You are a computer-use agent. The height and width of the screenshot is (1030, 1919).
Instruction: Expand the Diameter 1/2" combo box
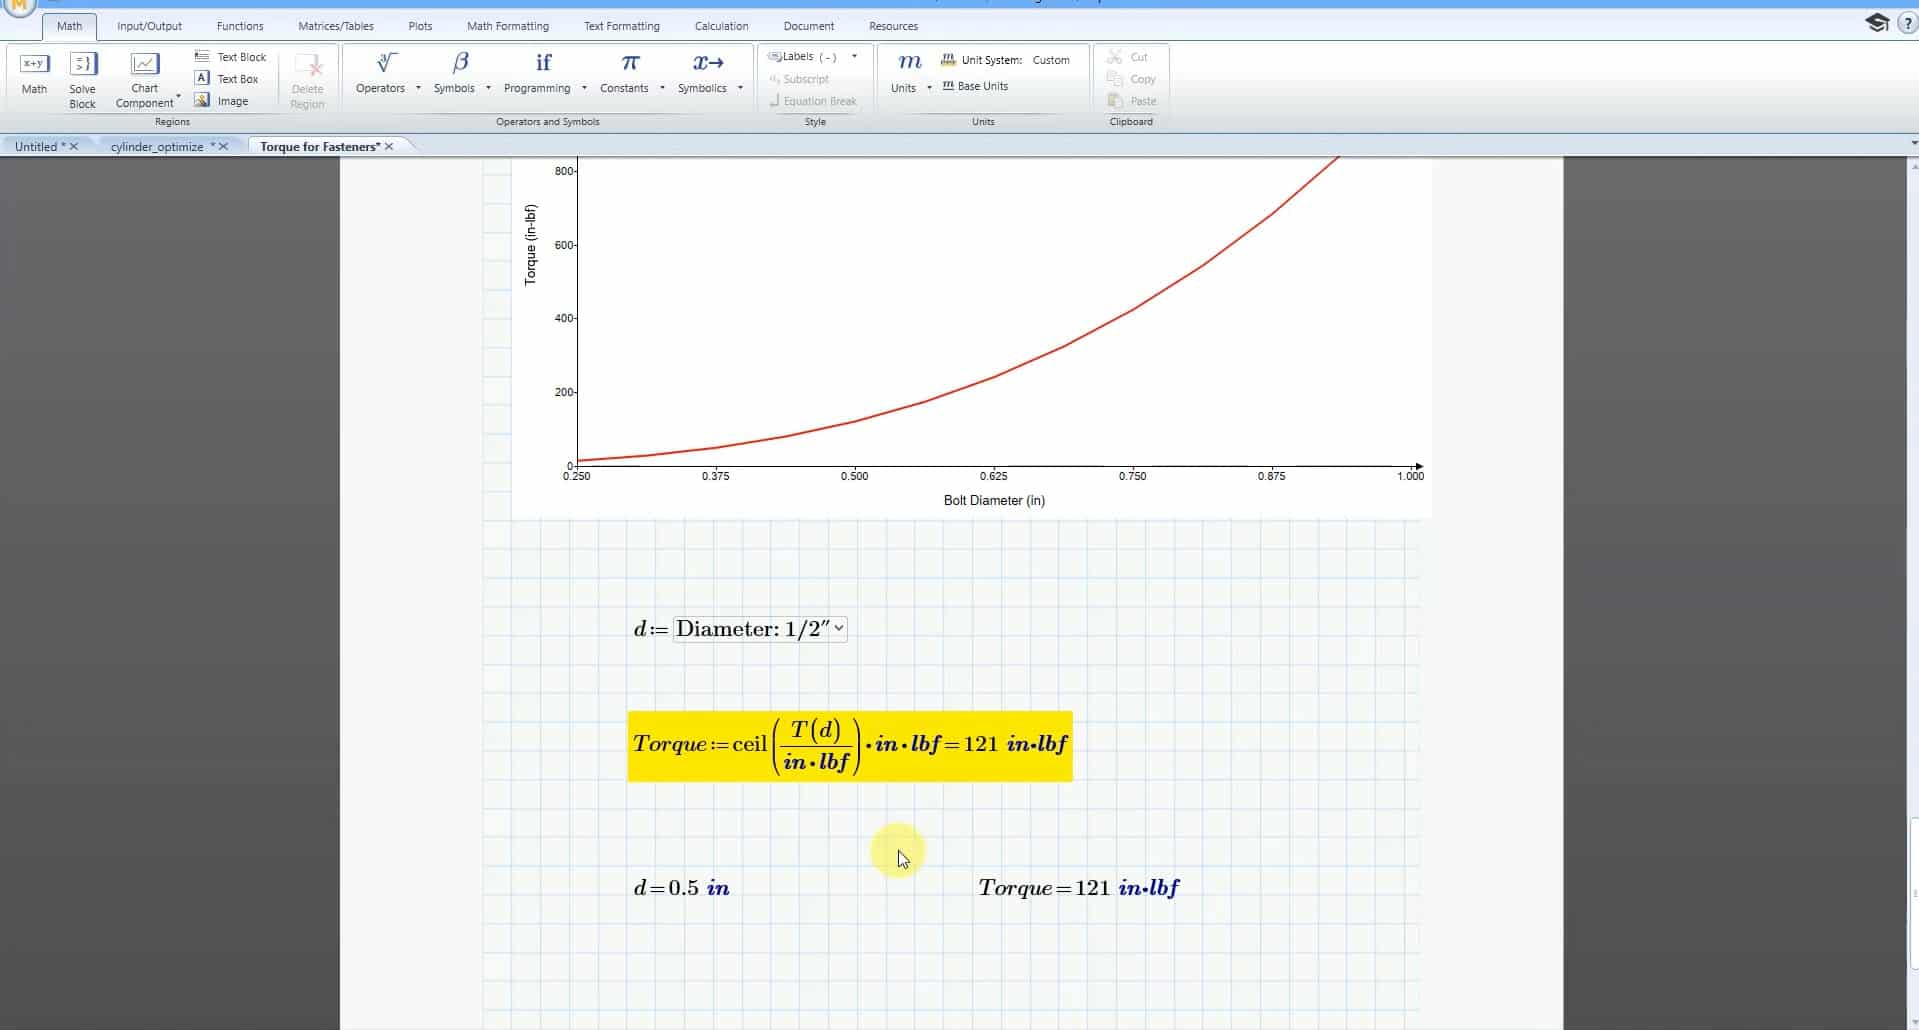pyautogui.click(x=839, y=628)
